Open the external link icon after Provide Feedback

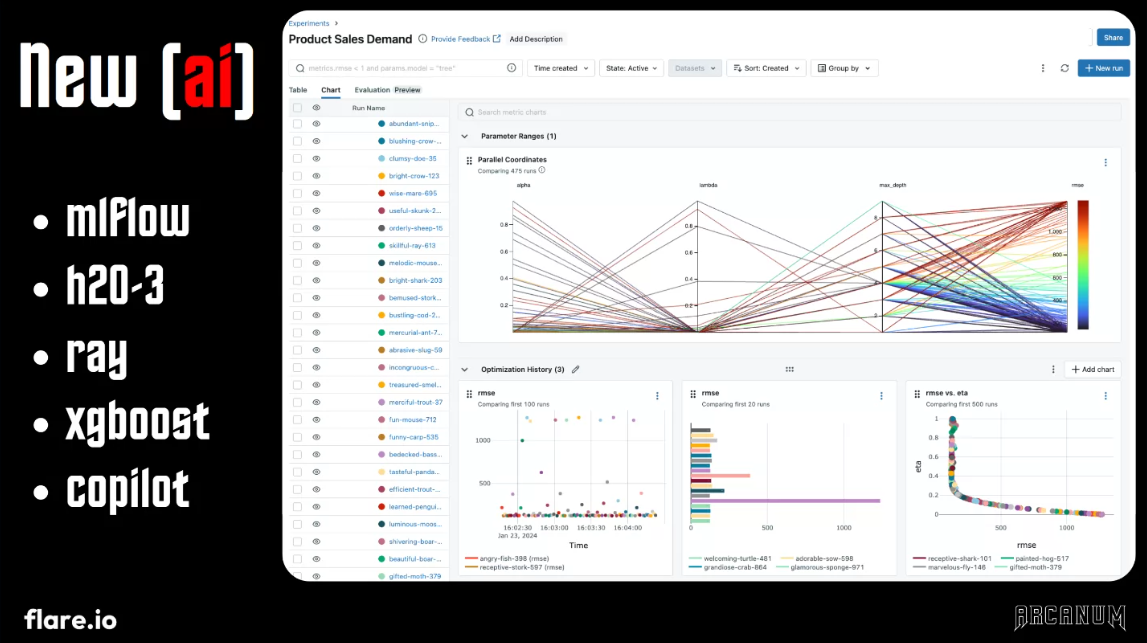[497, 39]
